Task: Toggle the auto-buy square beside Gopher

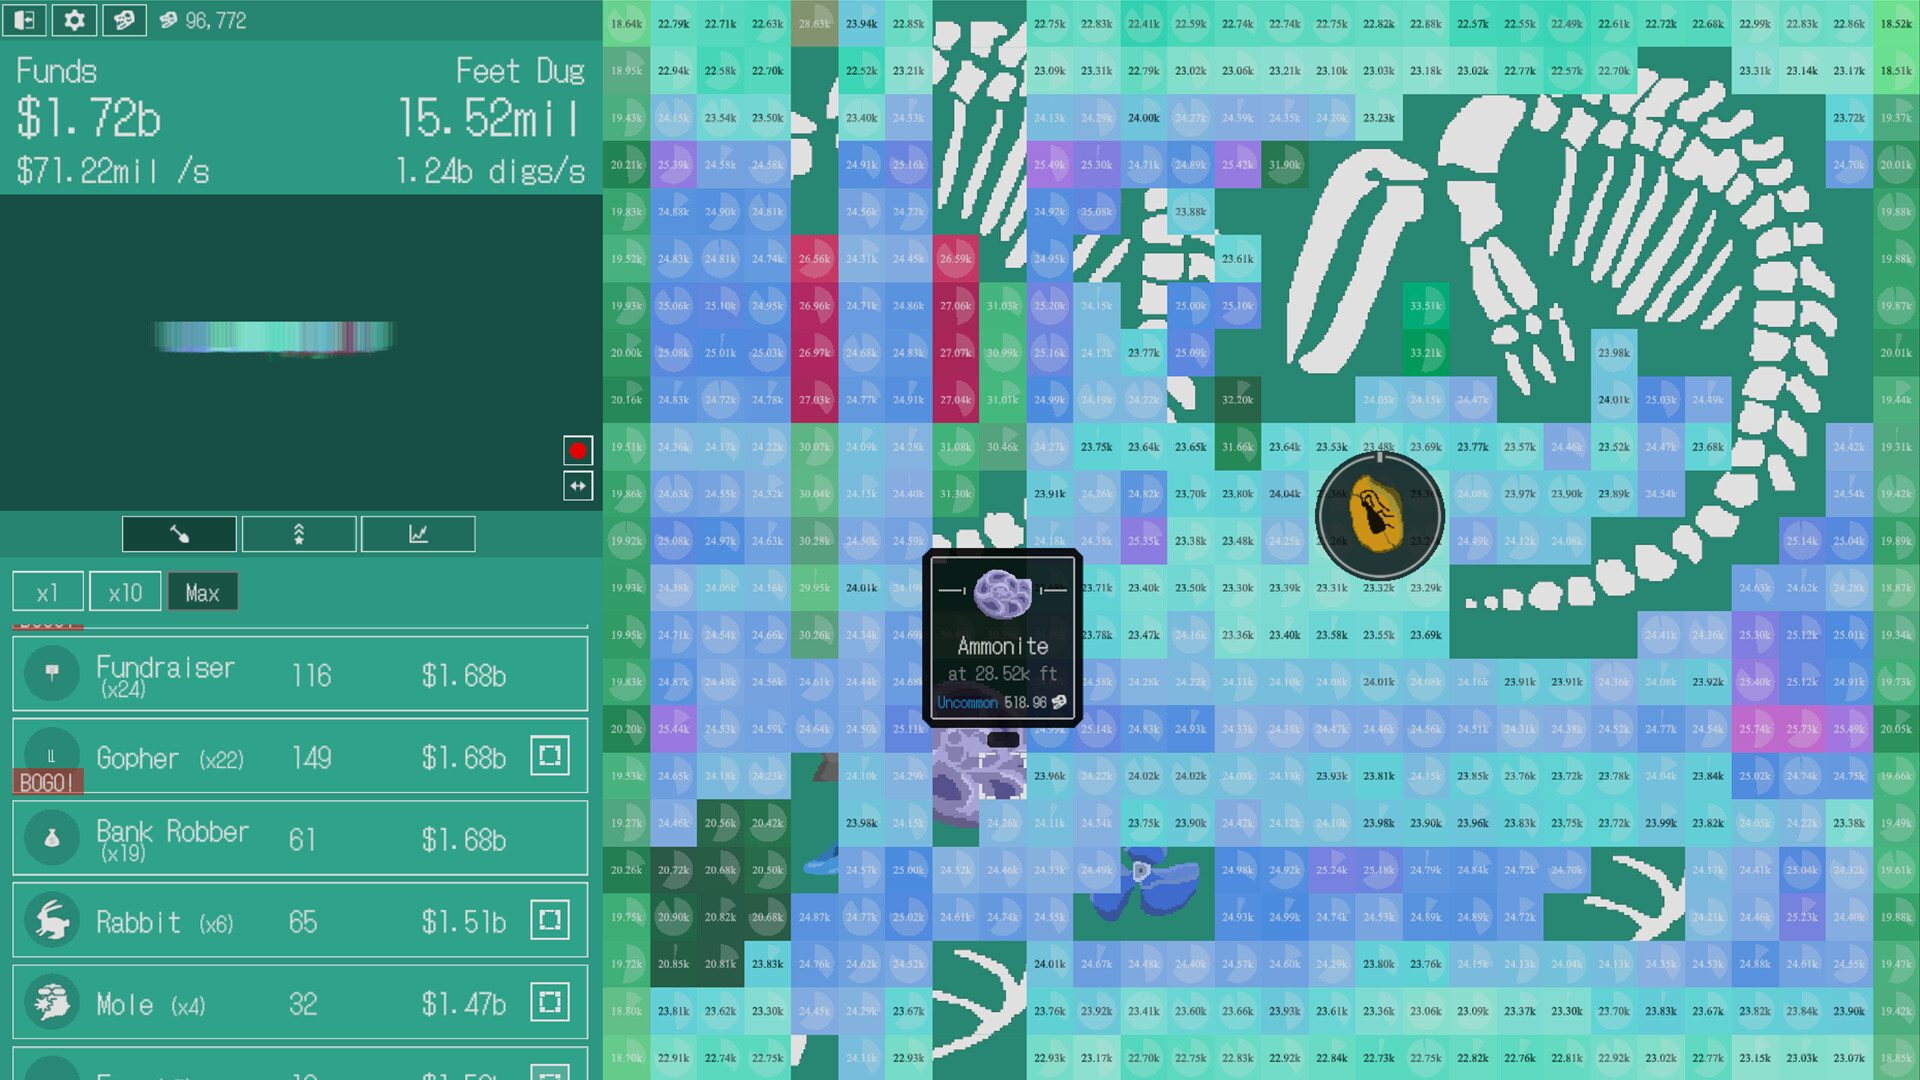Action: tap(549, 756)
